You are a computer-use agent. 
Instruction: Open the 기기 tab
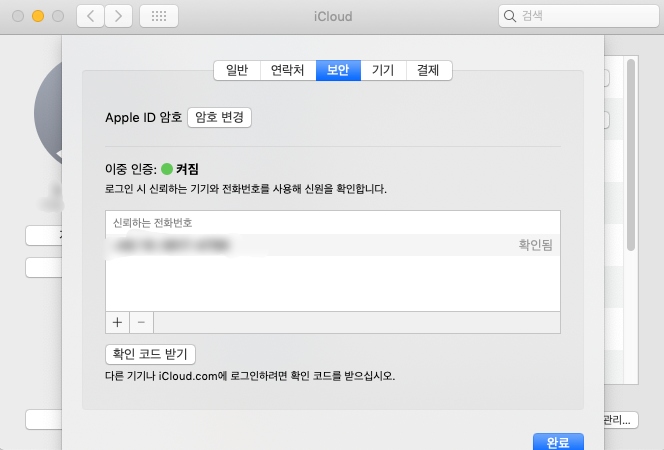pos(383,70)
